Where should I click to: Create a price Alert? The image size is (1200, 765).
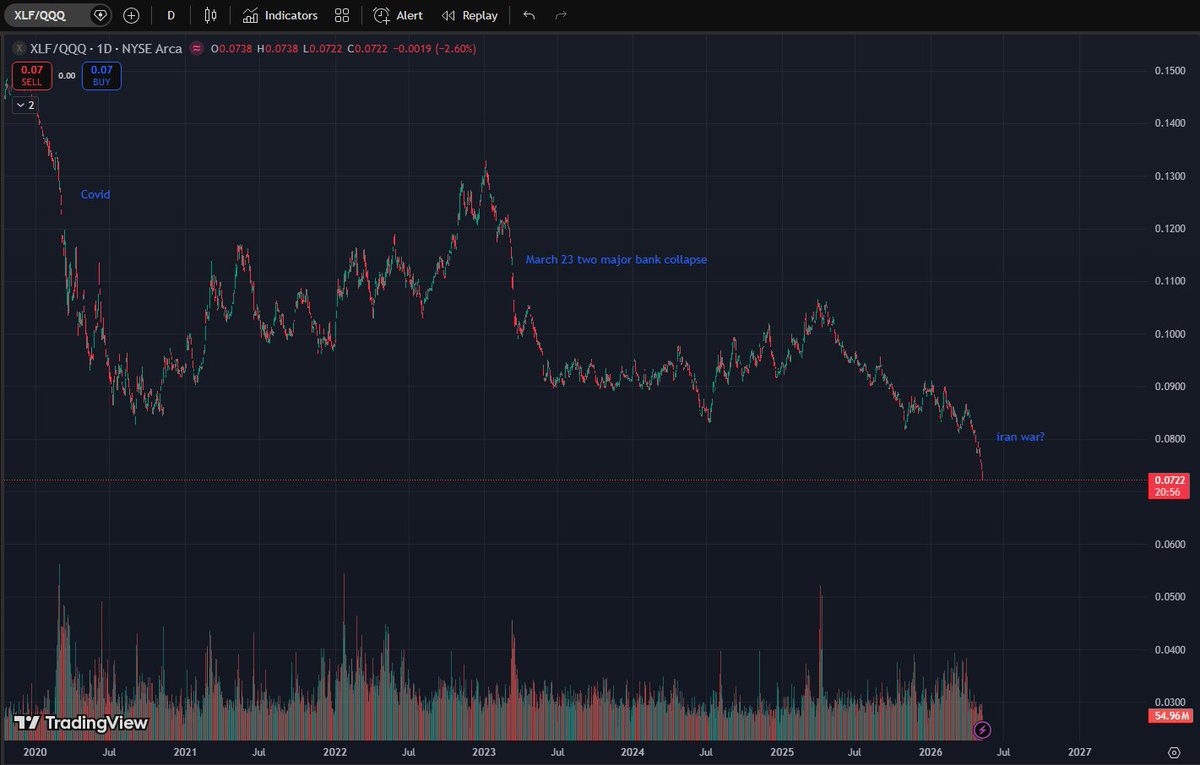398,15
